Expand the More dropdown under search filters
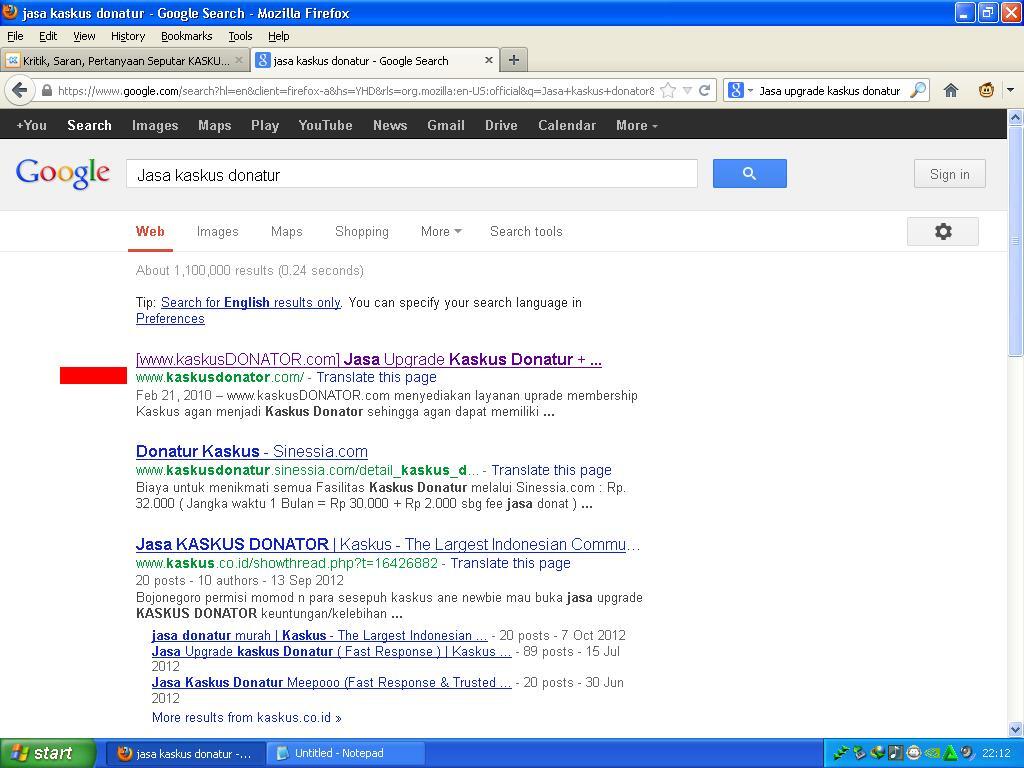Image resolution: width=1024 pixels, height=768 pixels. click(x=440, y=231)
